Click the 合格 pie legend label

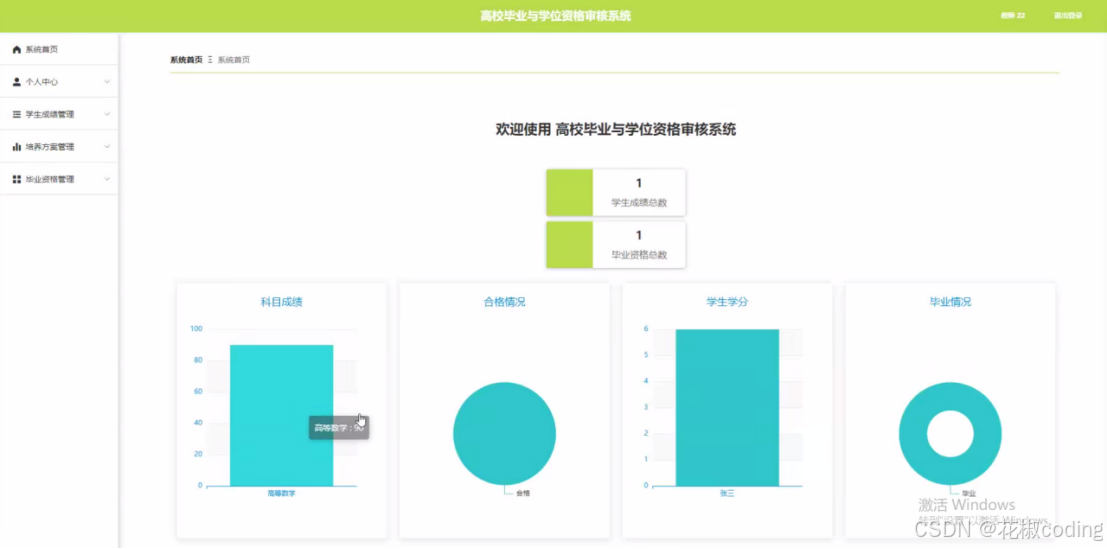[x=522, y=493]
